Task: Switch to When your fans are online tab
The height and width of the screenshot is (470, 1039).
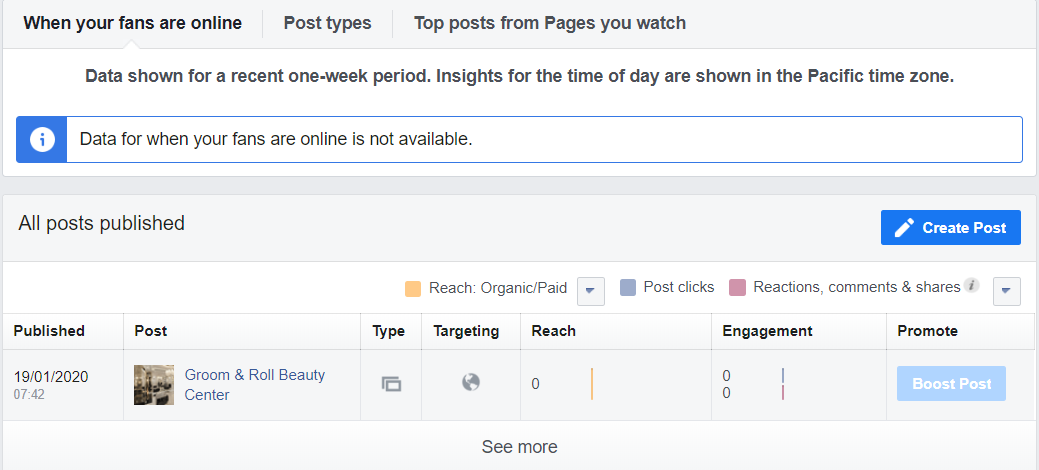Action: pyautogui.click(x=132, y=23)
